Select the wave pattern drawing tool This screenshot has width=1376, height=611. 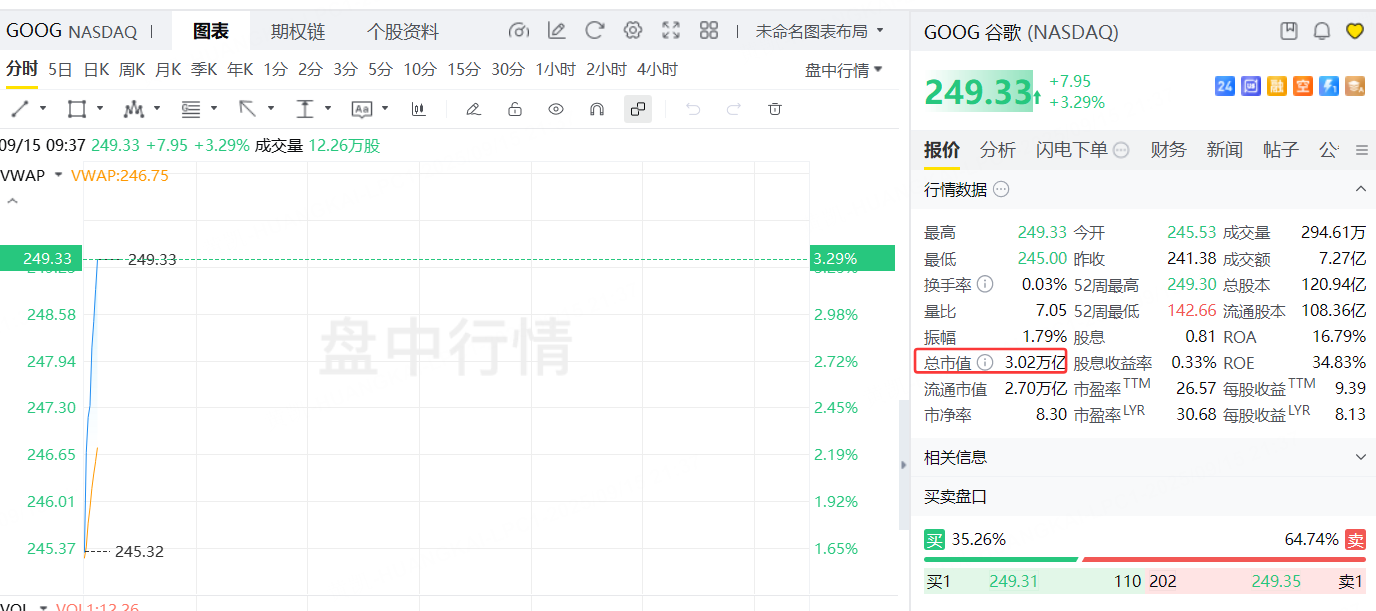click(134, 108)
